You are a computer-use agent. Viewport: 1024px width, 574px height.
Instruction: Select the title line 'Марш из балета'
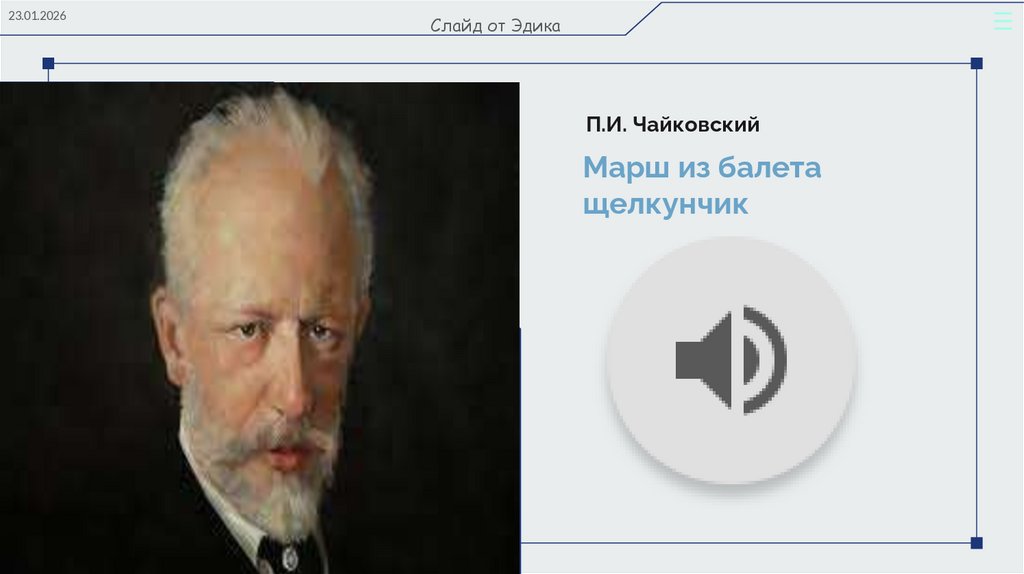(702, 167)
